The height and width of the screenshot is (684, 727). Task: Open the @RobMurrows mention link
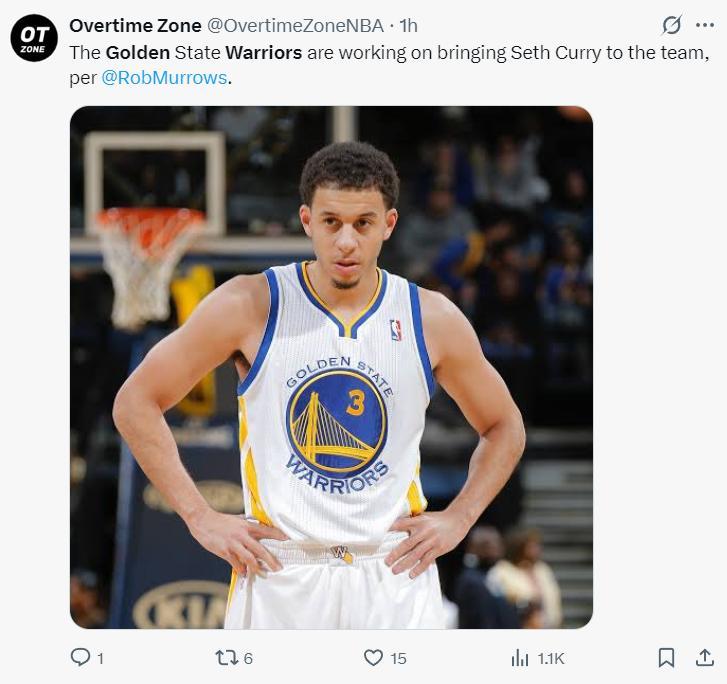(x=164, y=77)
